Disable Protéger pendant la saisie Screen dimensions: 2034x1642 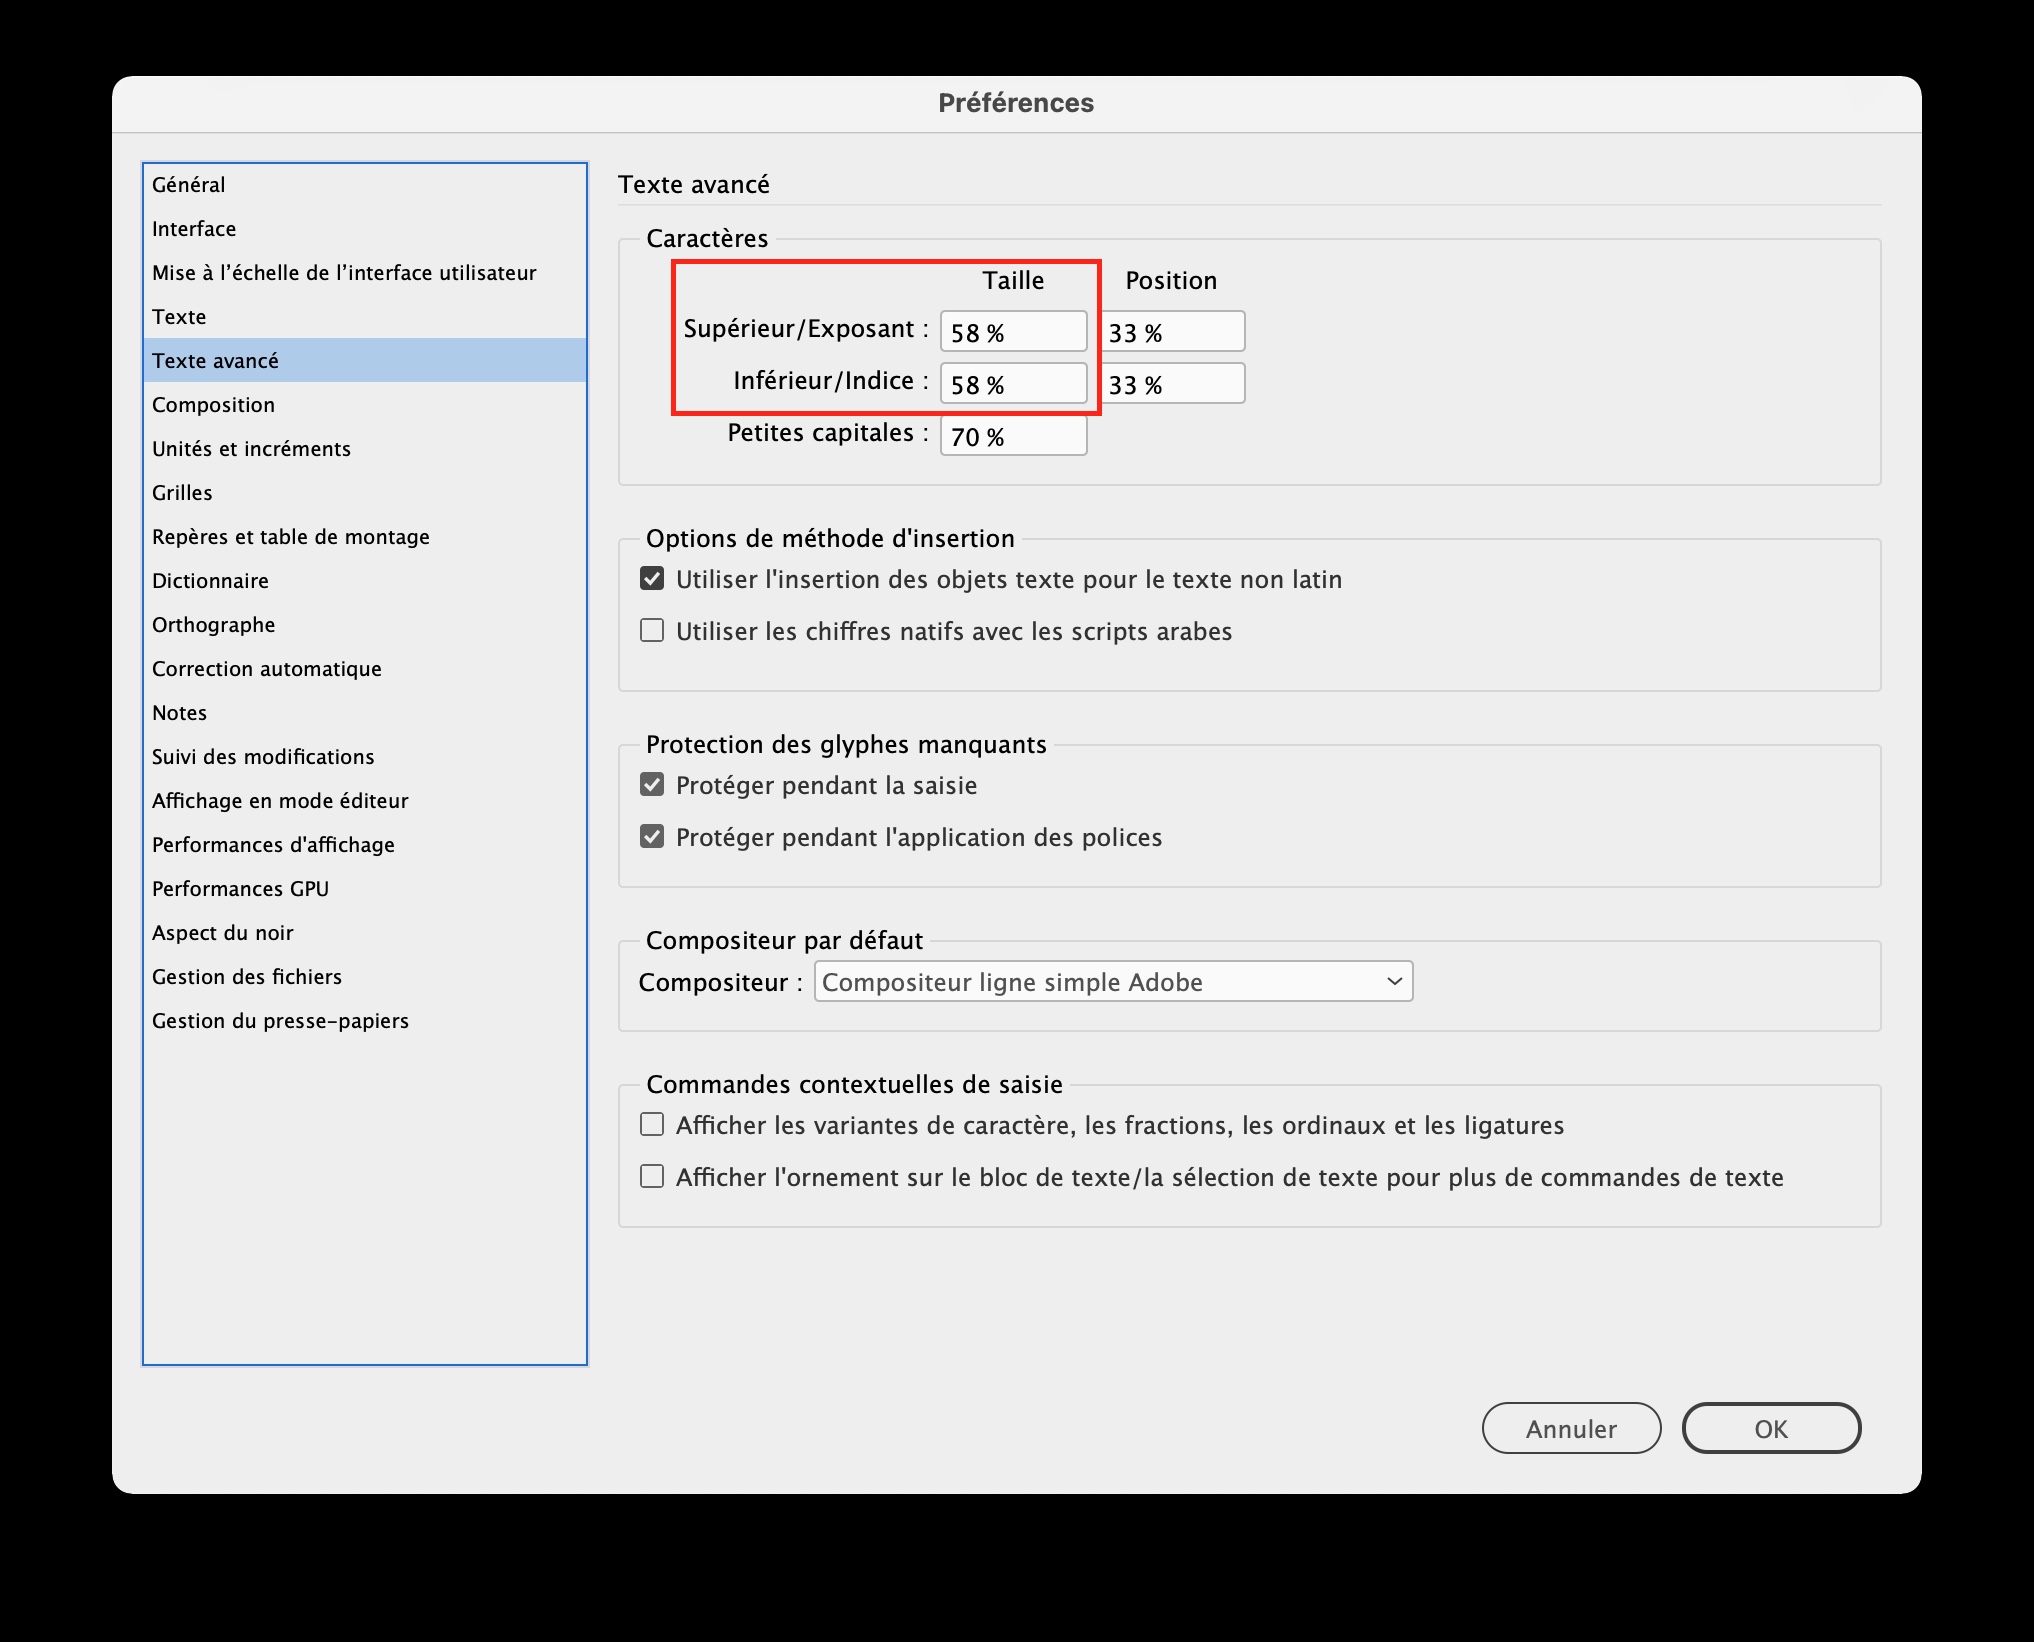click(652, 784)
